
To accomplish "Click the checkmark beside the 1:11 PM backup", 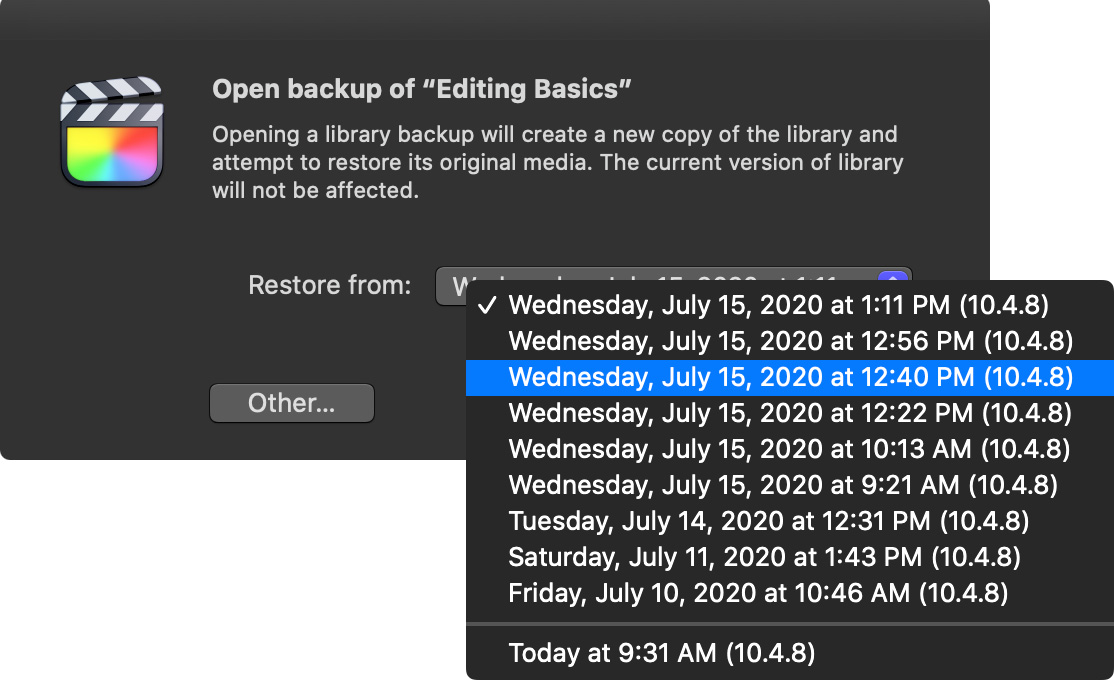I will pos(487,306).
